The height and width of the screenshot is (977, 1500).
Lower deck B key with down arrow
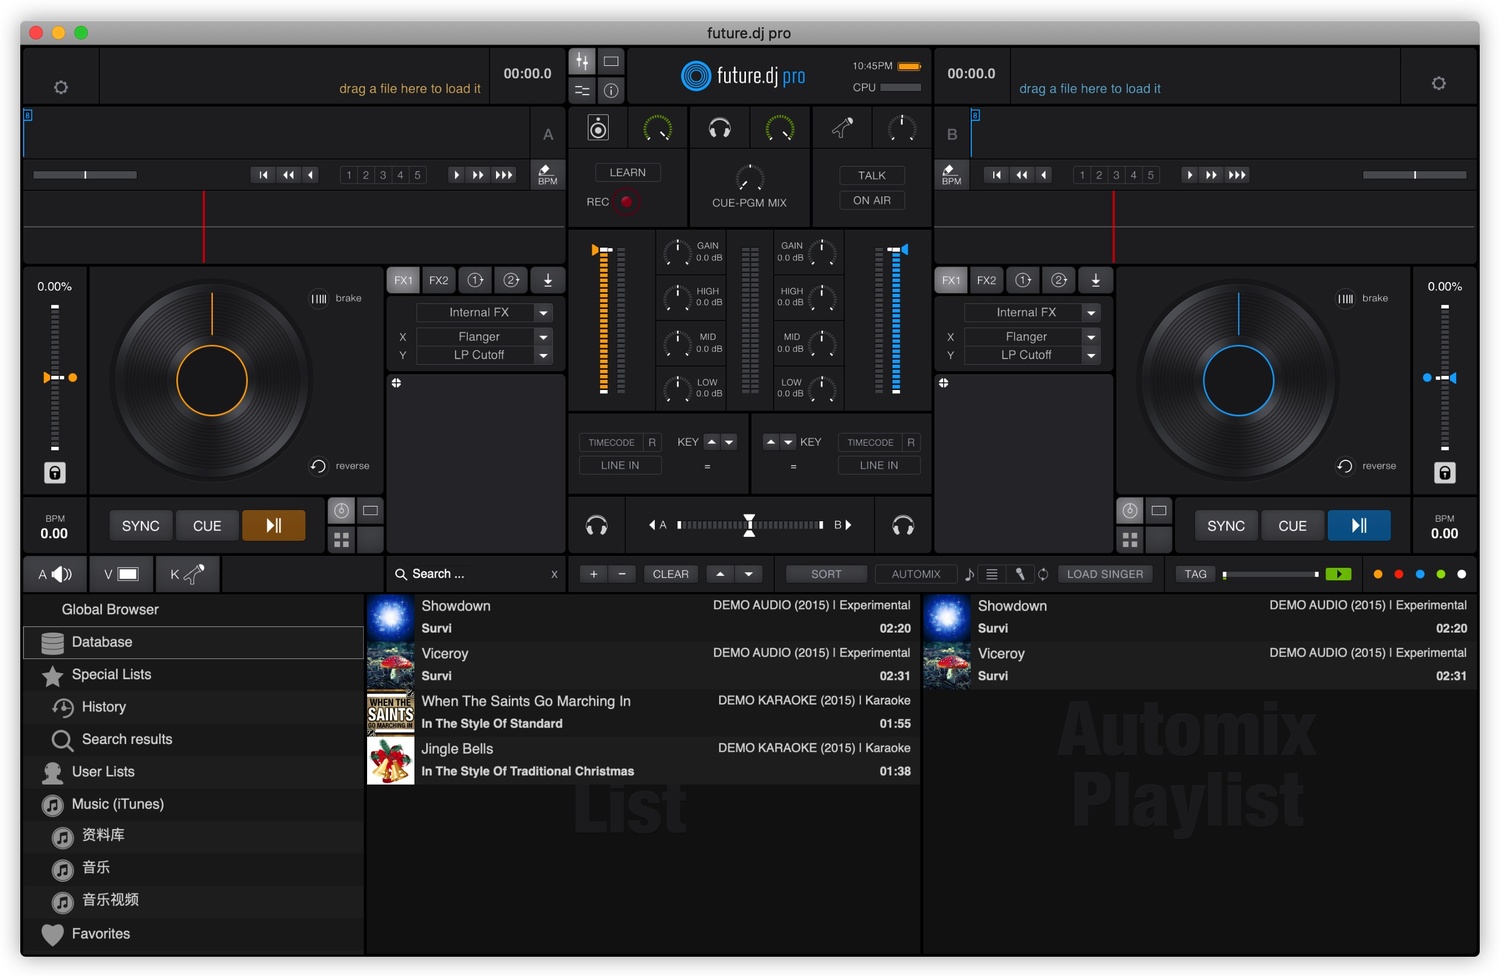788,442
